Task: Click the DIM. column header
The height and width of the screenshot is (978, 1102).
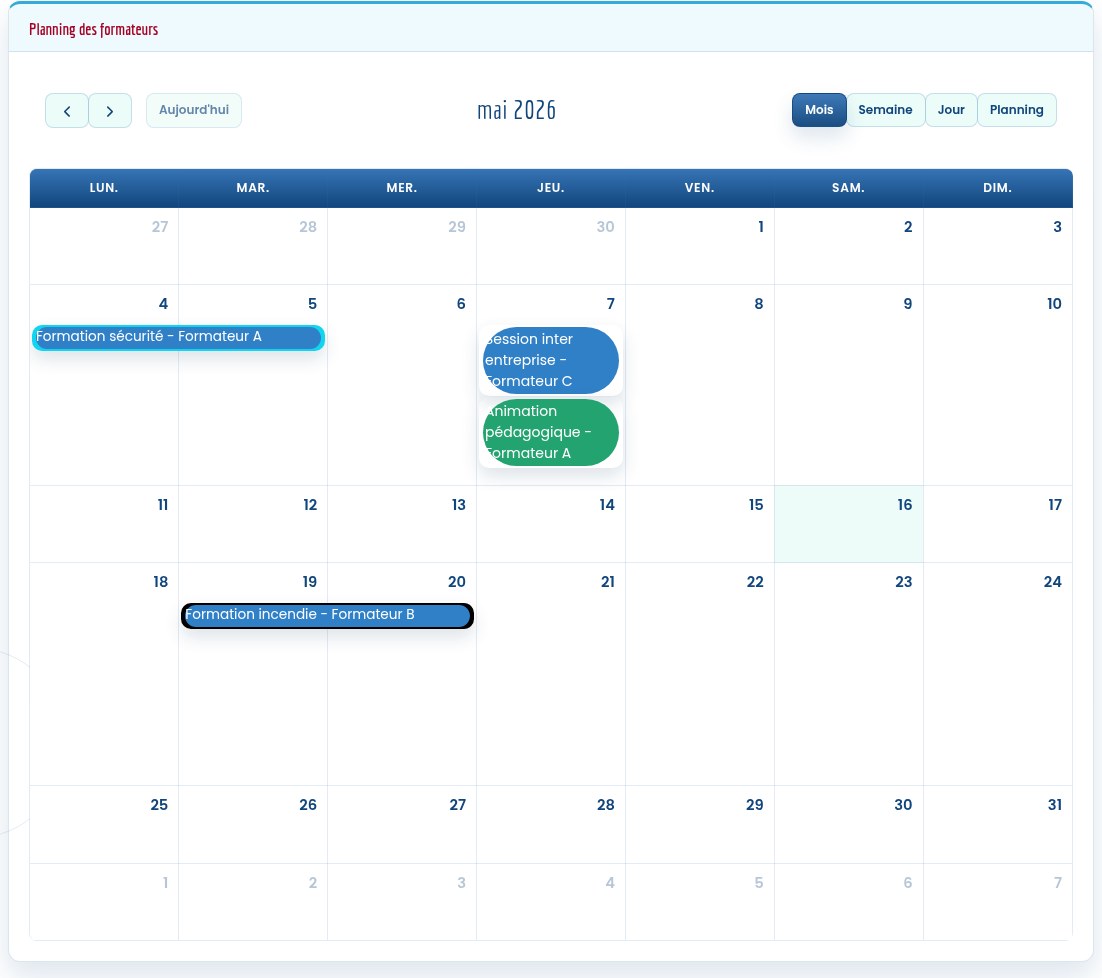Action: tap(998, 188)
